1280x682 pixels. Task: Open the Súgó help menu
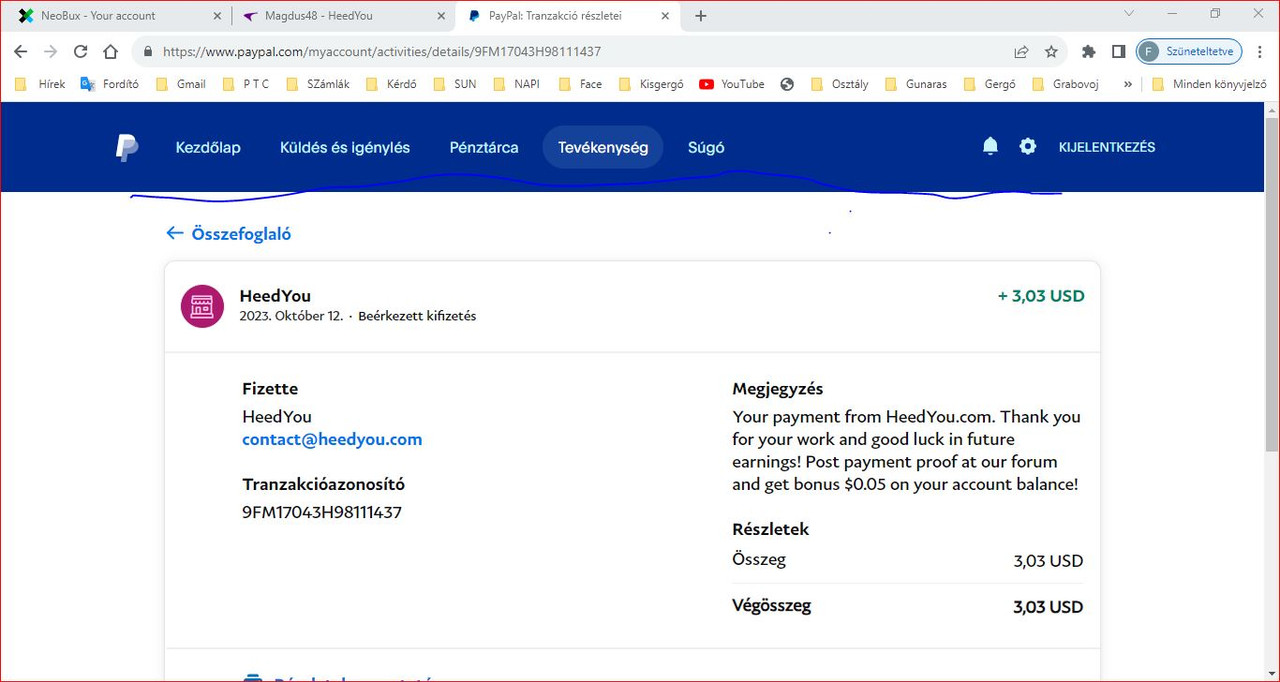tap(706, 147)
